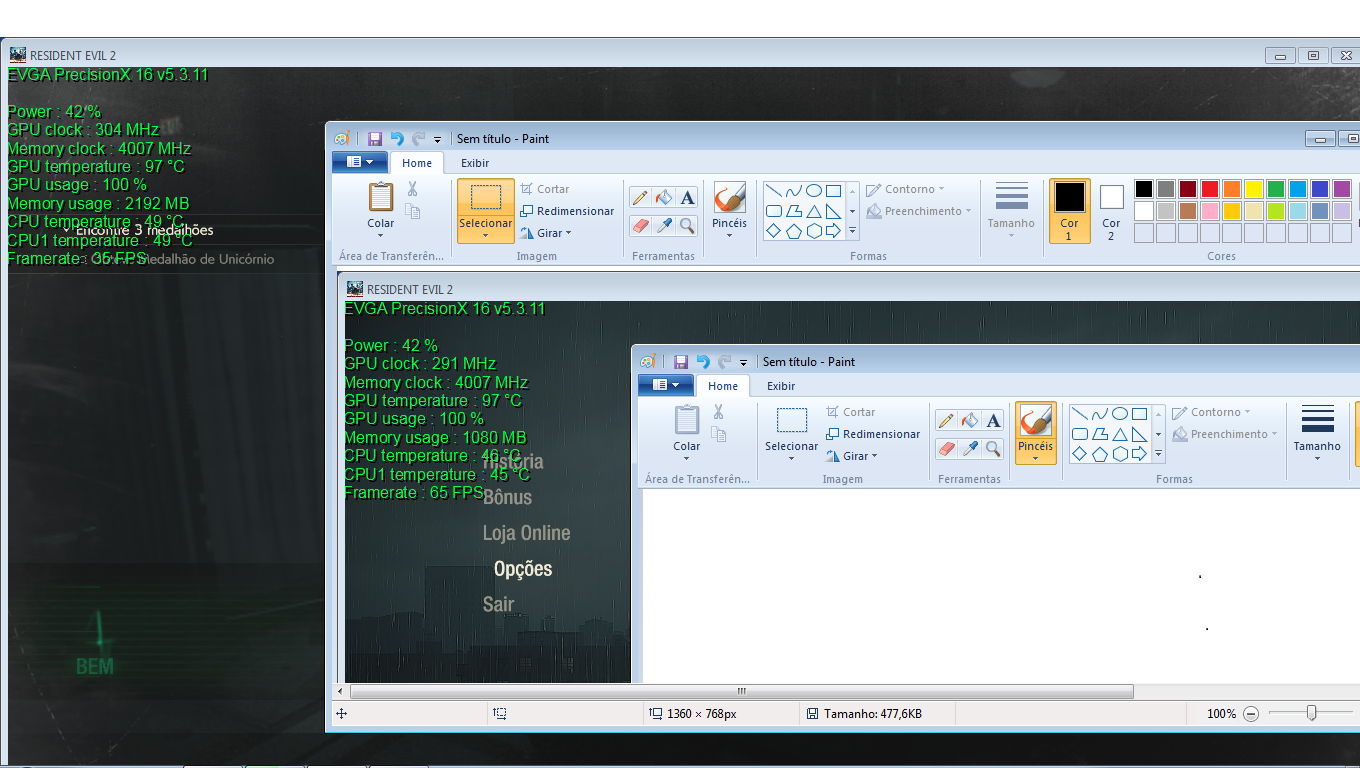Click 'Tamanho: 477,6KB' in the status bar
Image resolution: width=1360 pixels, height=768 pixels.
[x=872, y=714]
